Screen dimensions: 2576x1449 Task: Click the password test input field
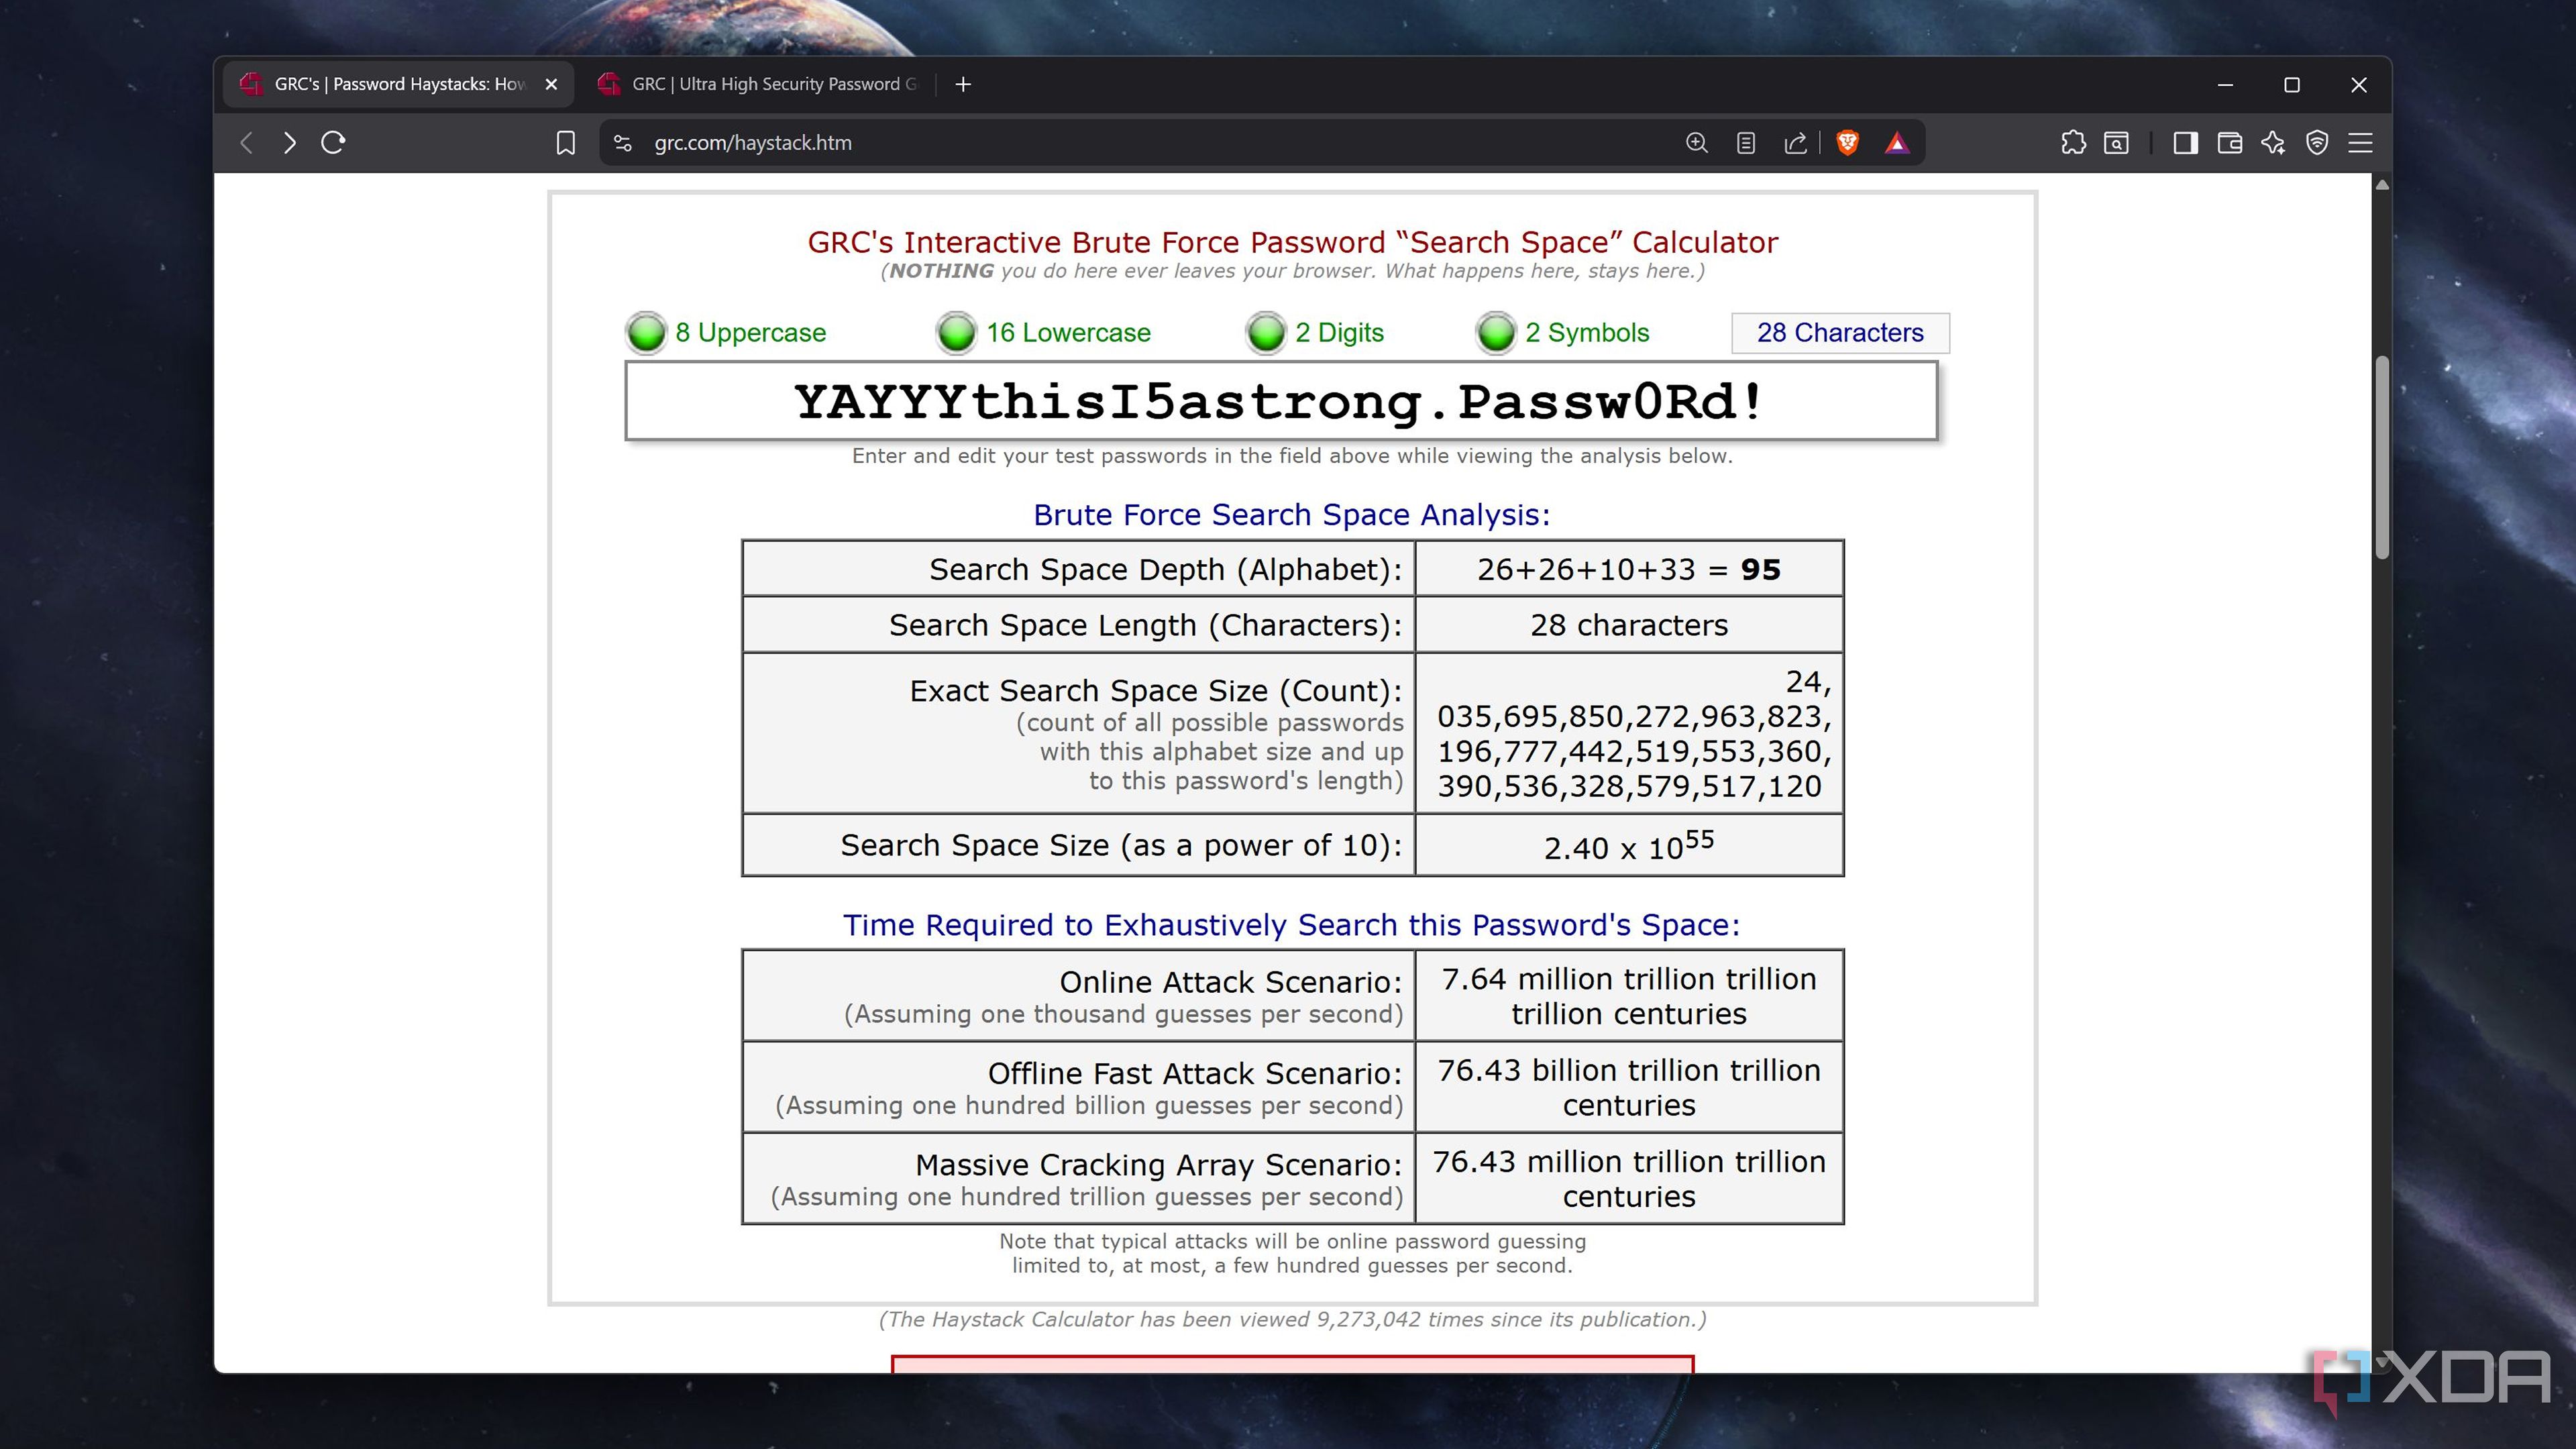(1281, 401)
